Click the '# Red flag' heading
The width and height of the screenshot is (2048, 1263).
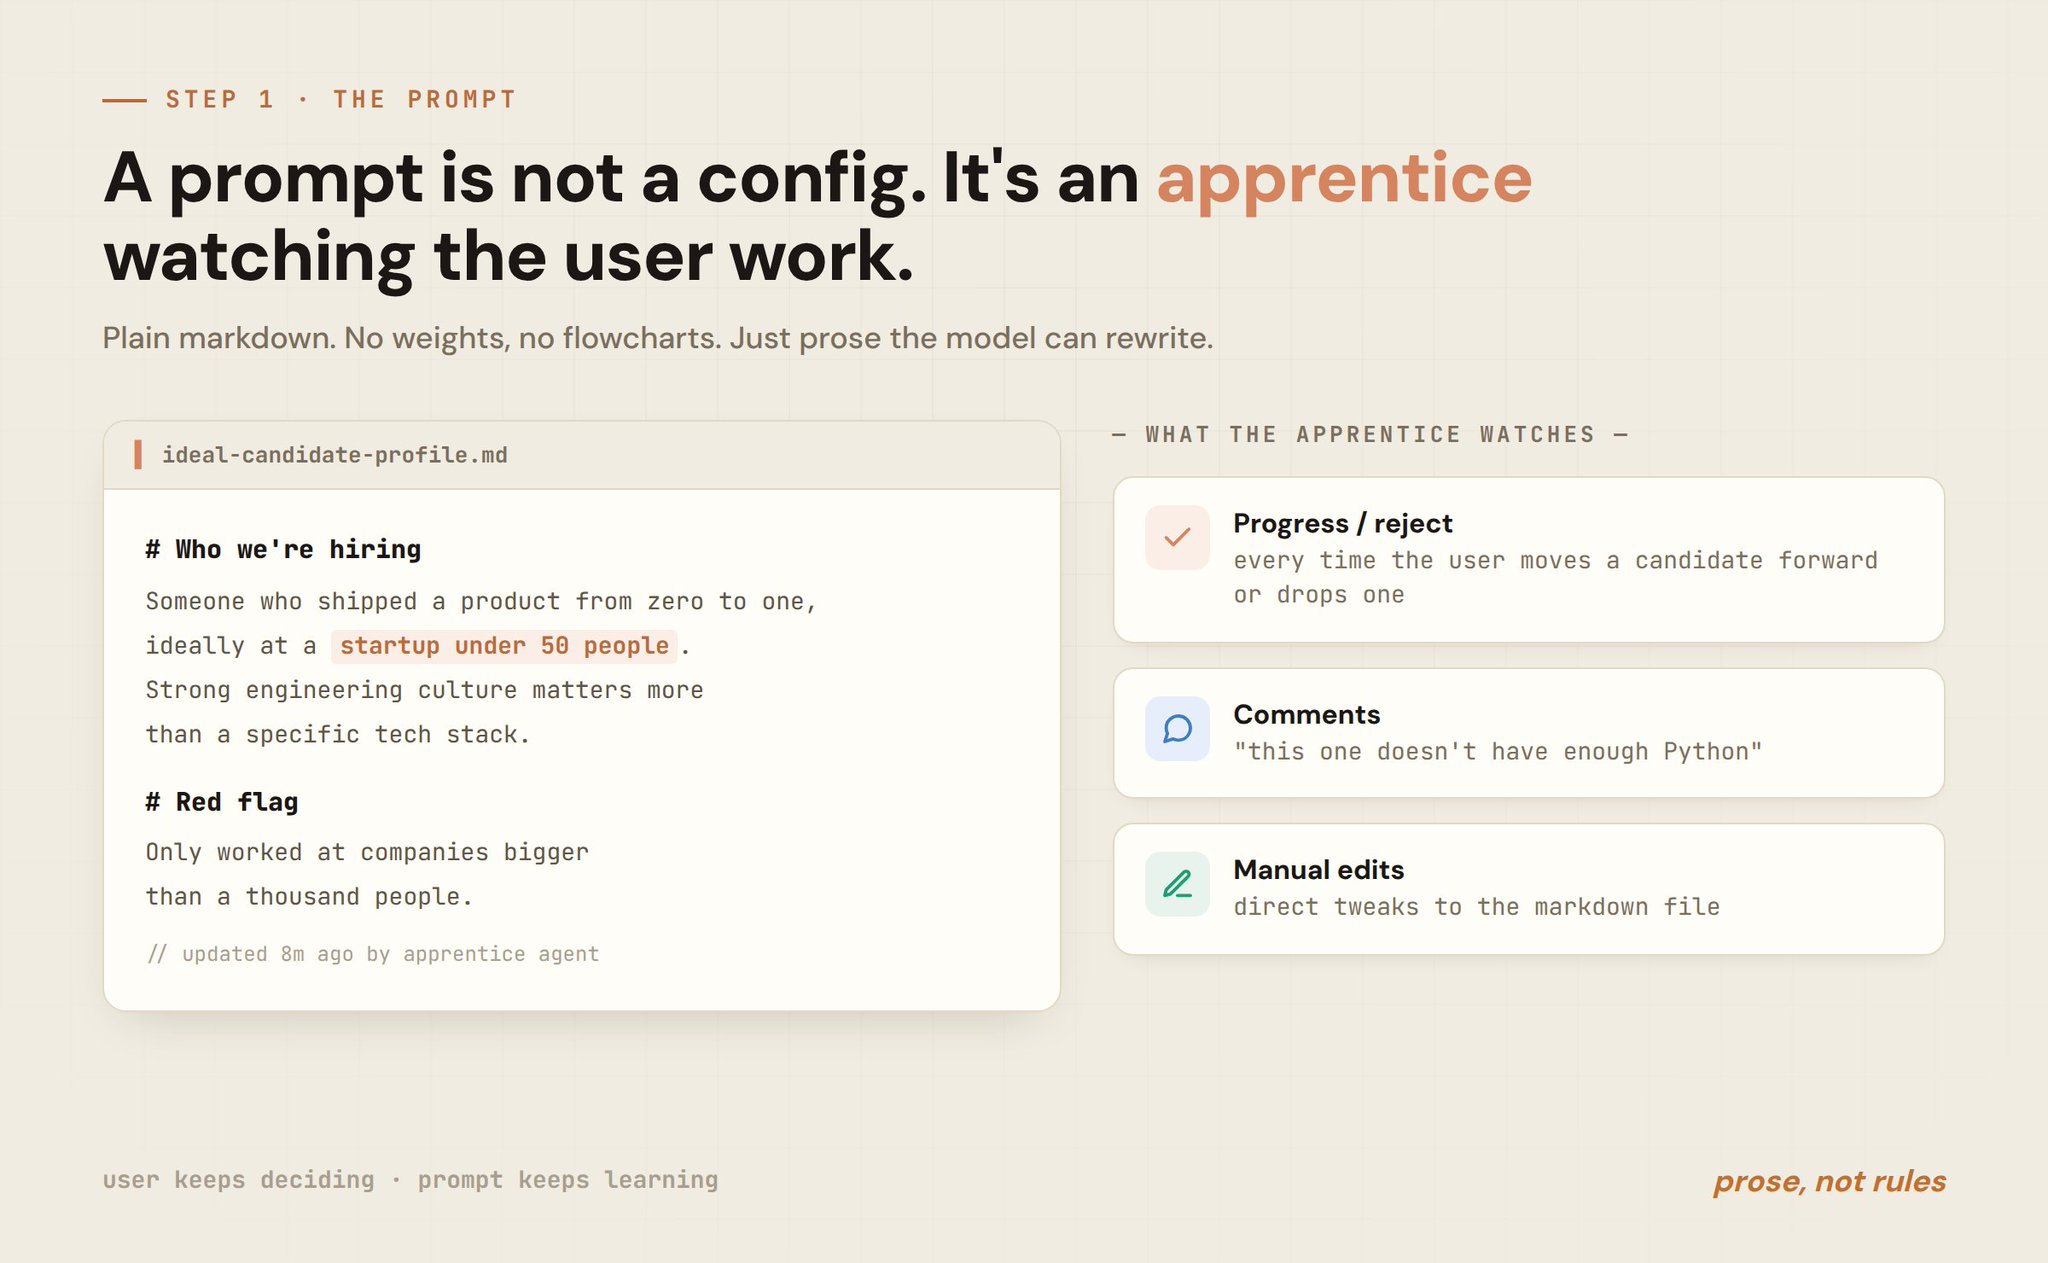222,802
